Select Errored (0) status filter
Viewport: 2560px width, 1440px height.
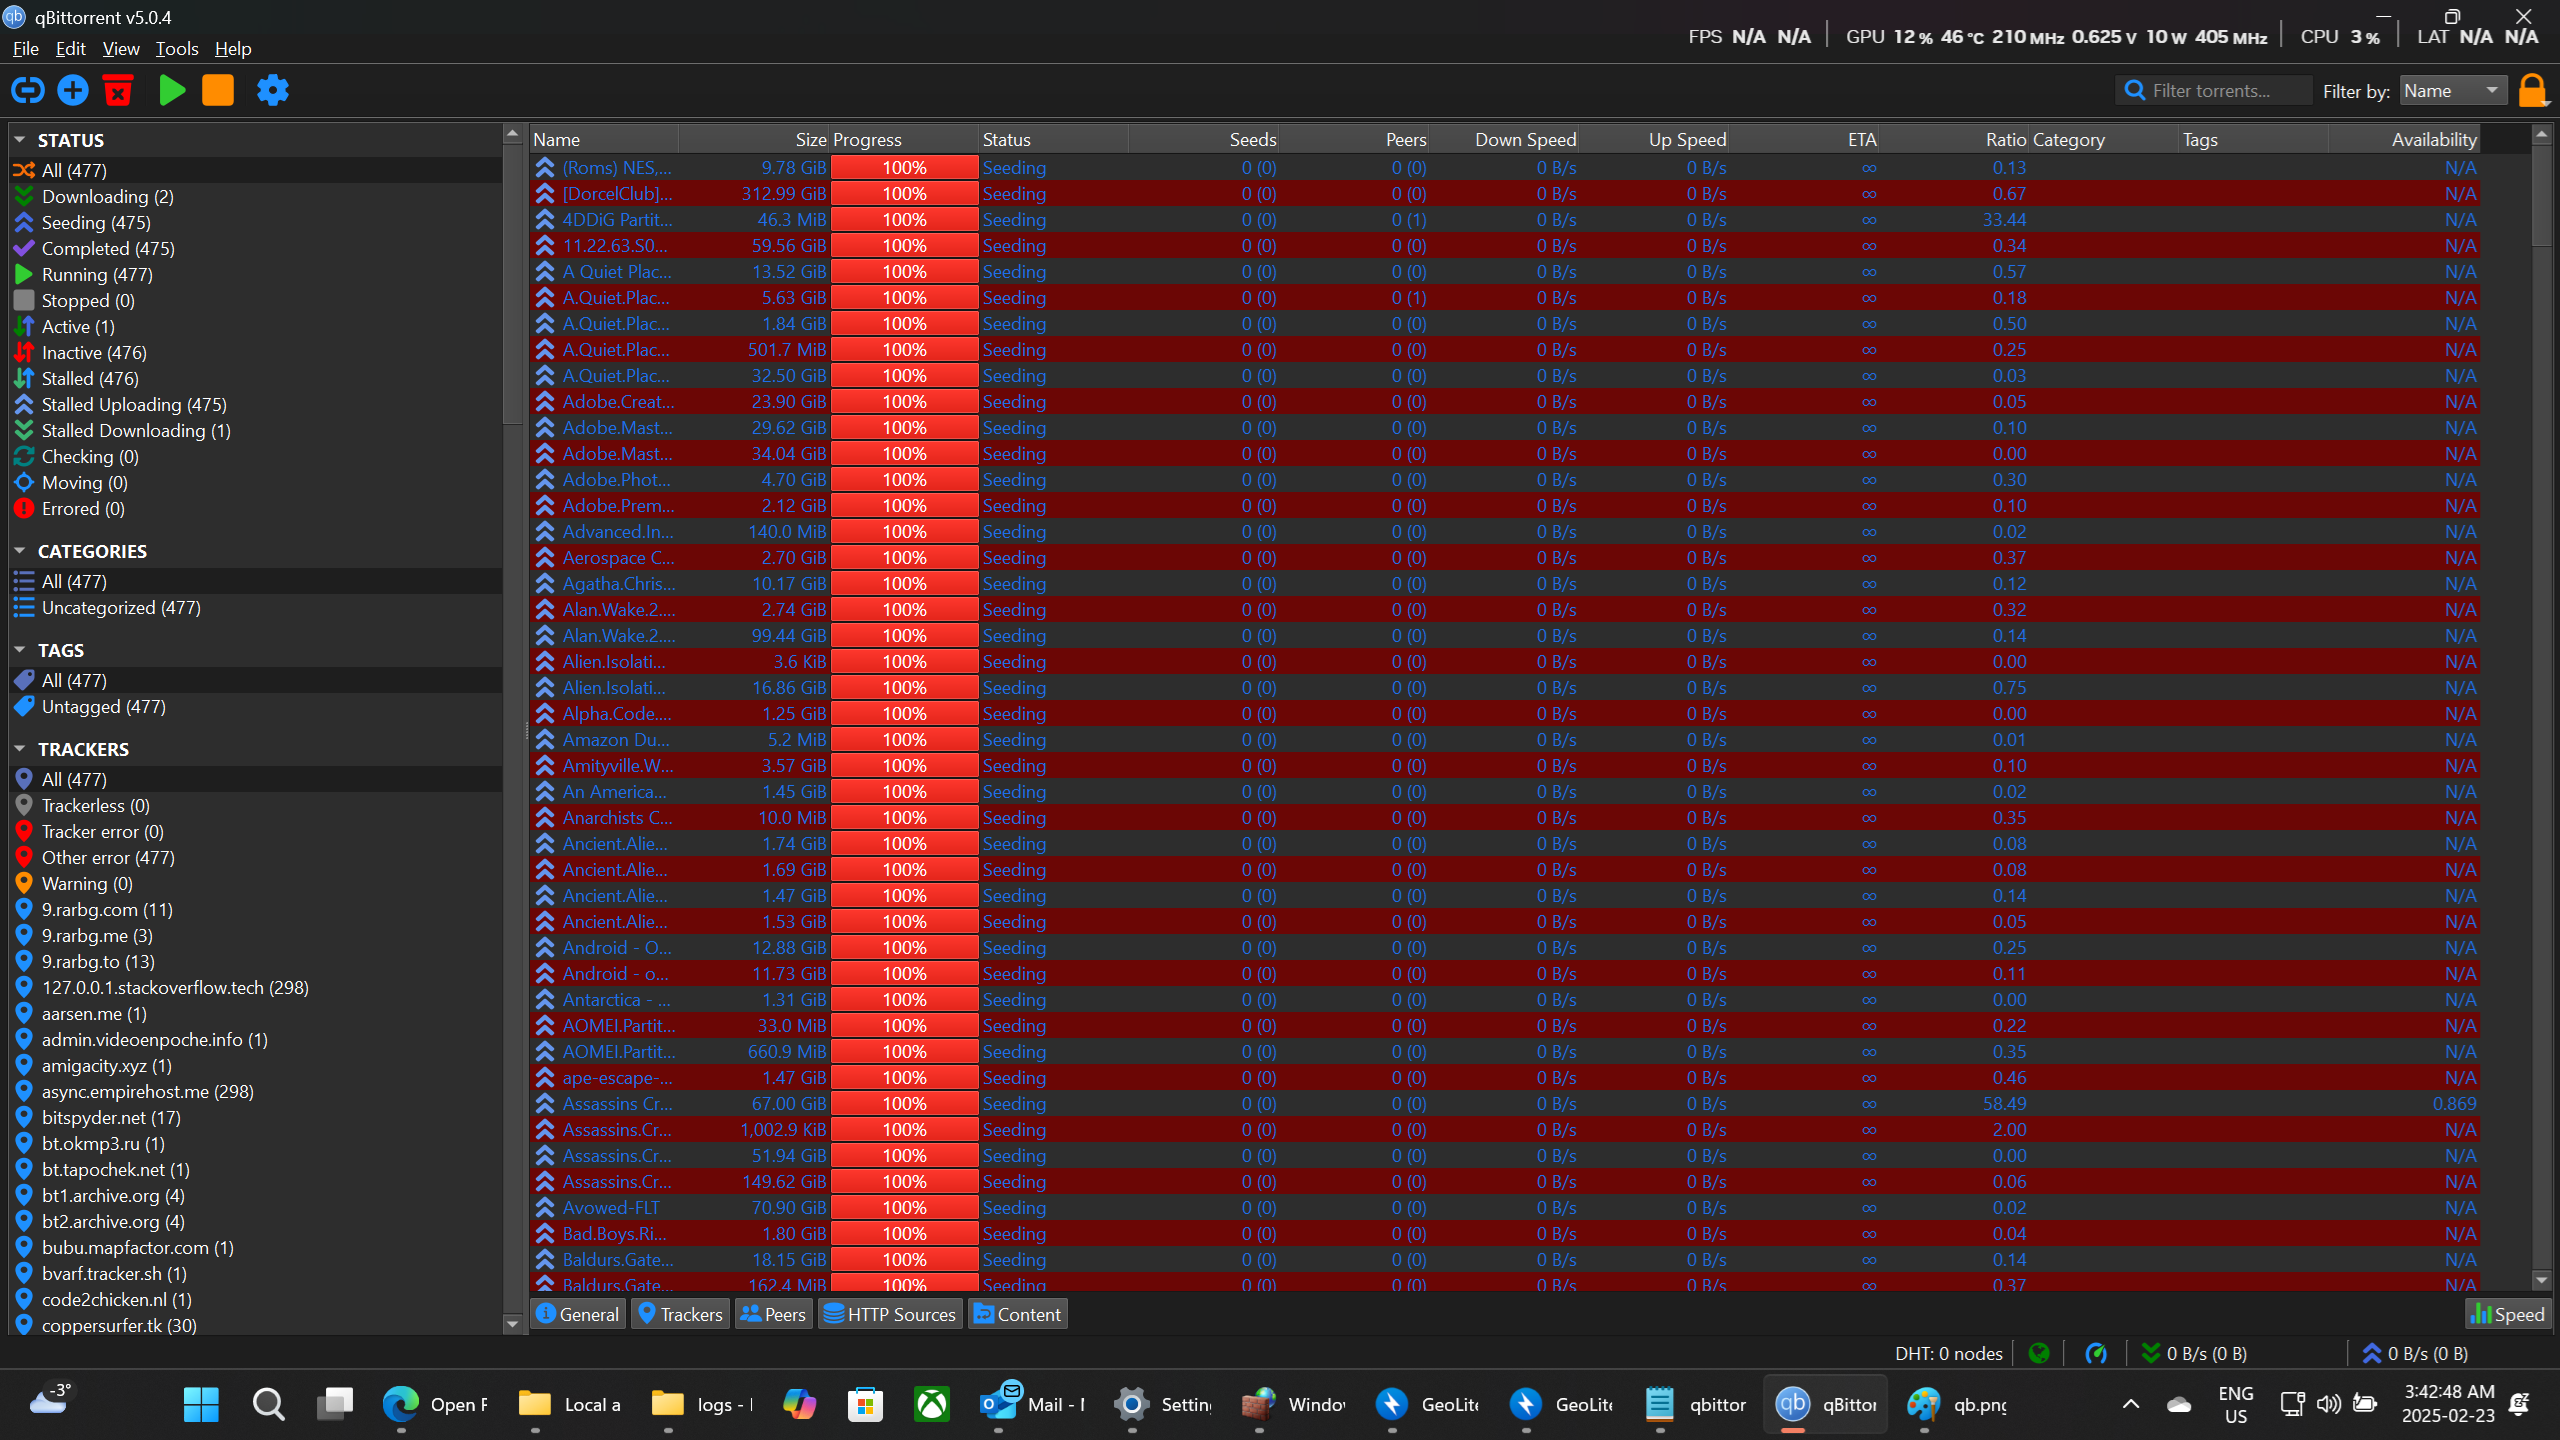coord(256,509)
